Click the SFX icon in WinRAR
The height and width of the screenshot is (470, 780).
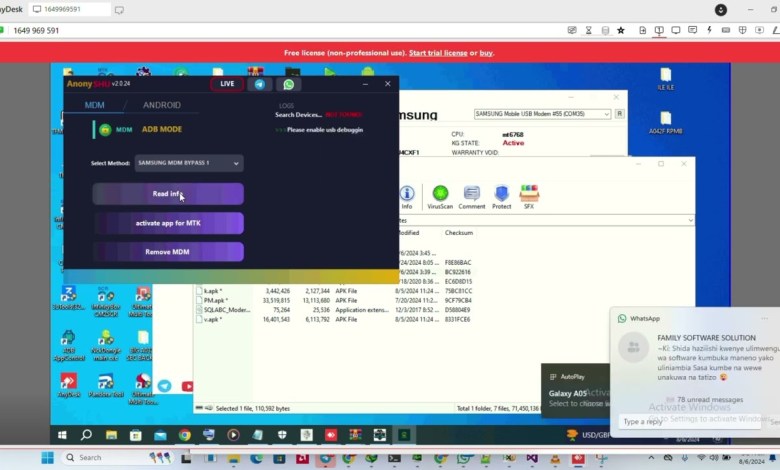pos(529,194)
